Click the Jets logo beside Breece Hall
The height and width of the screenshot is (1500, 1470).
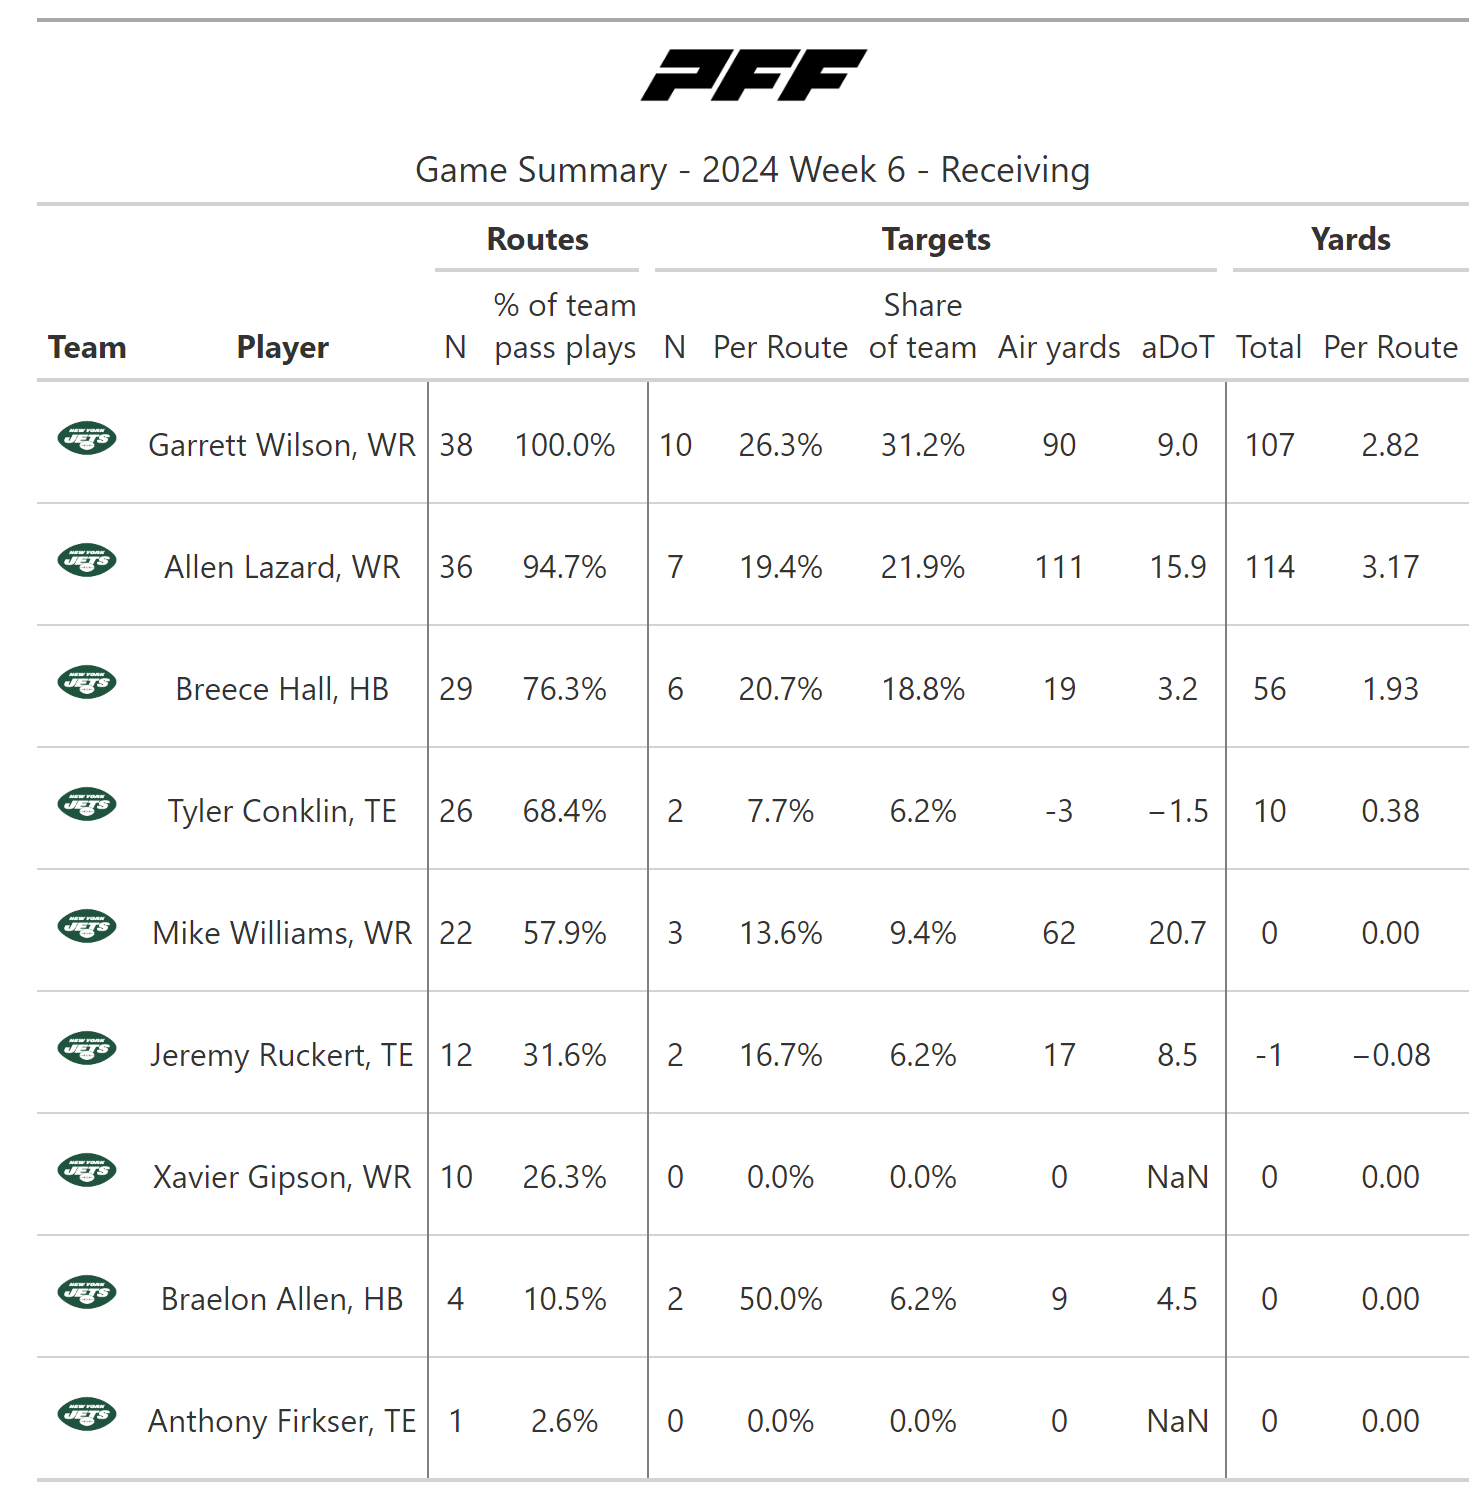(x=87, y=682)
